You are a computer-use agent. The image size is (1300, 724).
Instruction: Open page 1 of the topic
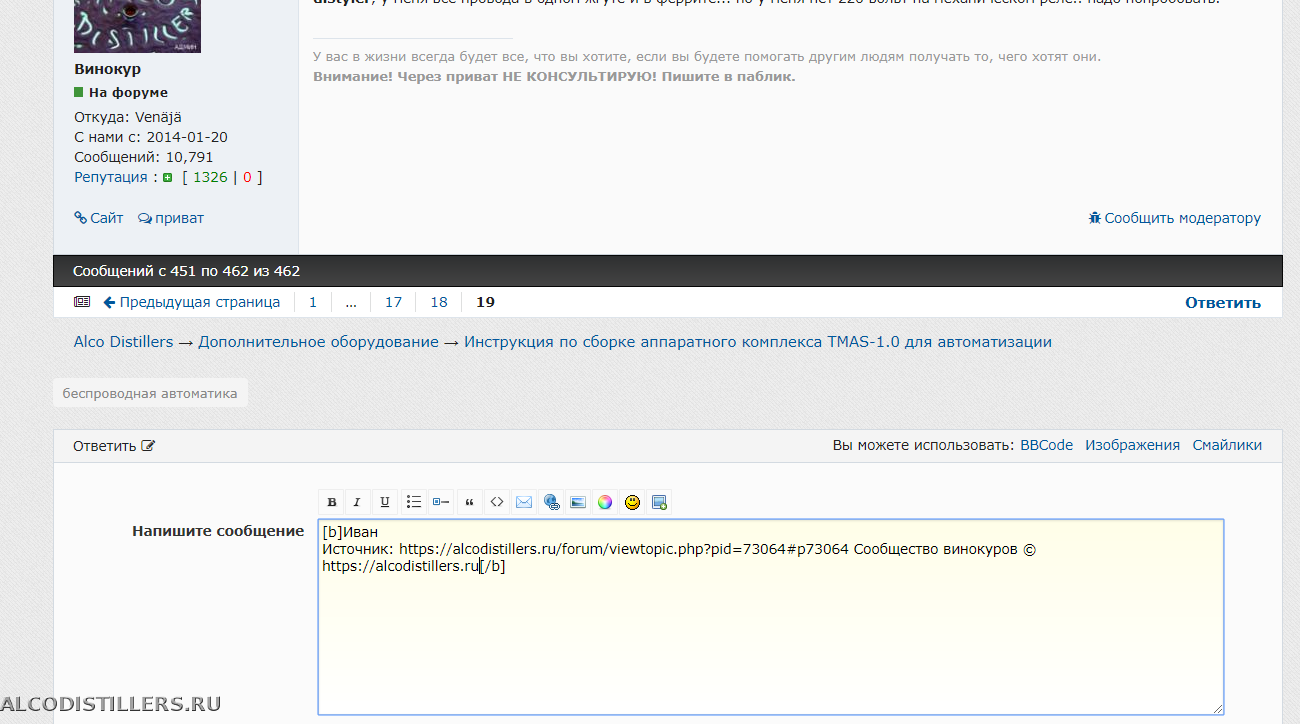tap(313, 302)
